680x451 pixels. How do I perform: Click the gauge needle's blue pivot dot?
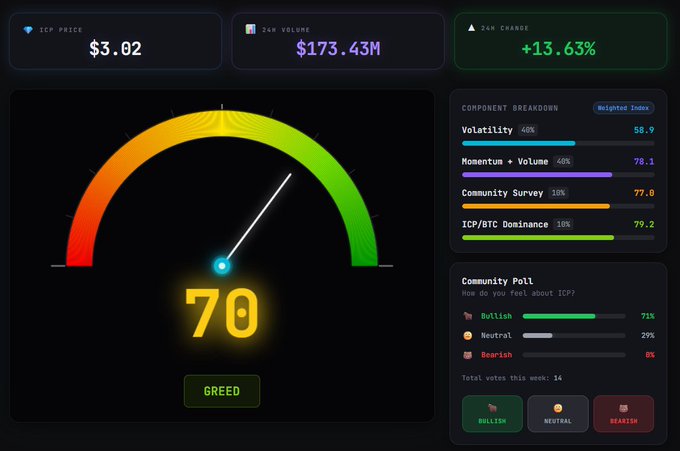coord(222,265)
